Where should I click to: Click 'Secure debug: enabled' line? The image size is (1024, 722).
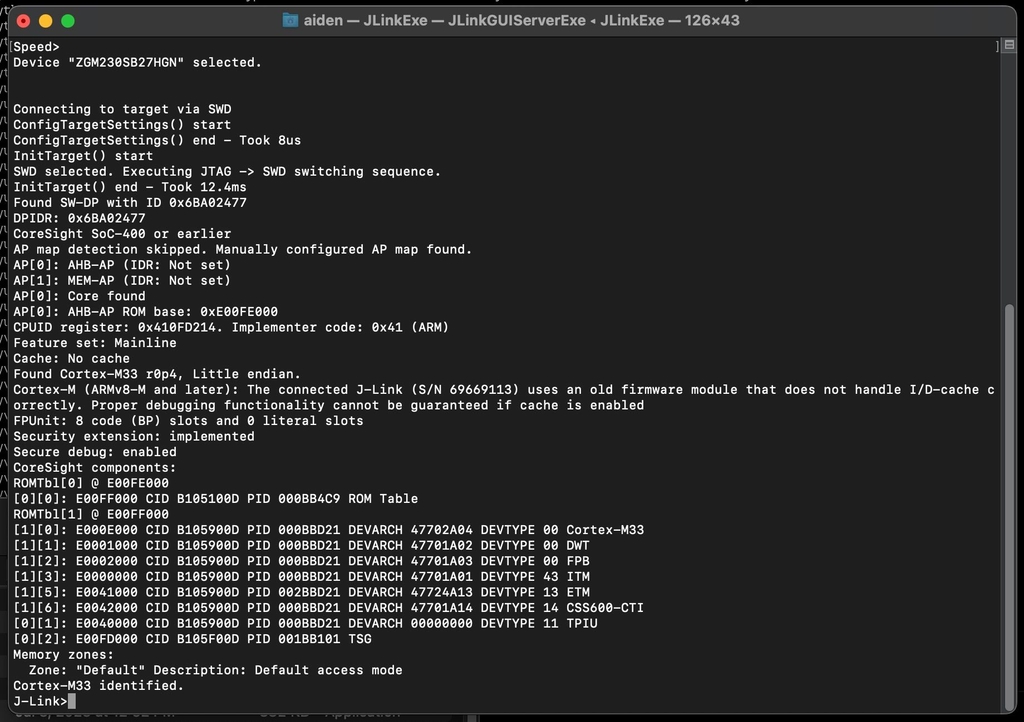(x=95, y=452)
